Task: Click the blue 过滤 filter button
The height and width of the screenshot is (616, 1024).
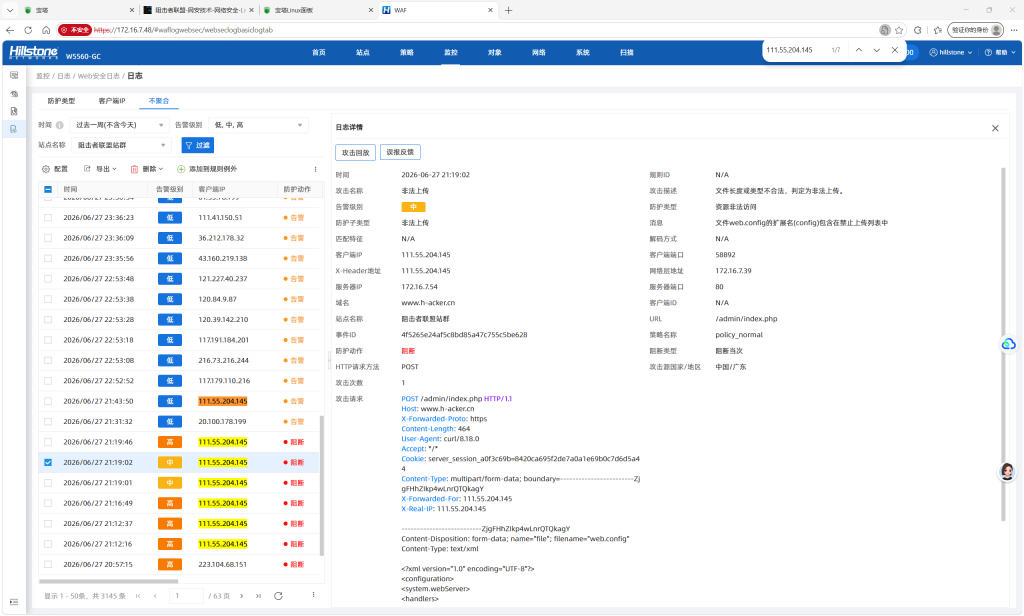Action: 198,145
